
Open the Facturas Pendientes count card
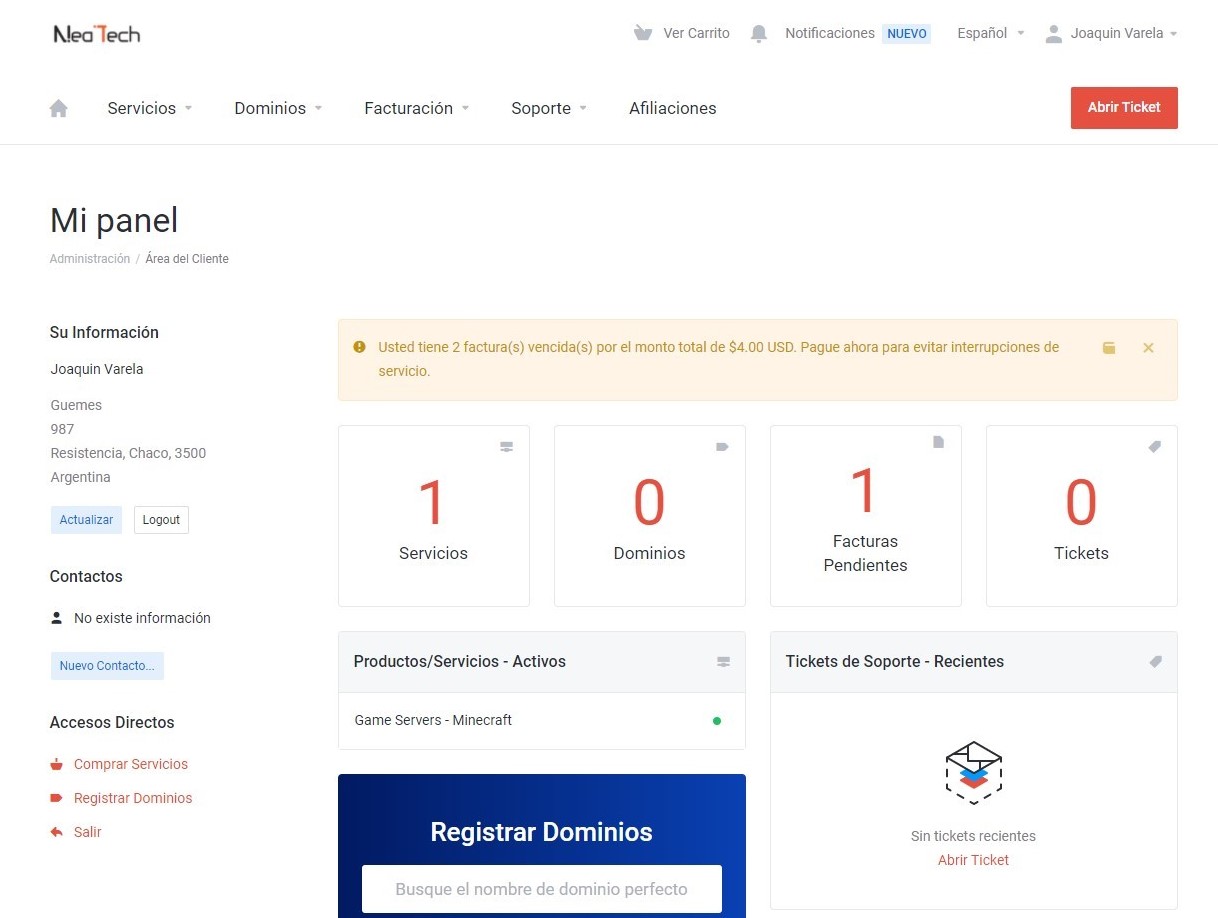pyautogui.click(x=866, y=516)
